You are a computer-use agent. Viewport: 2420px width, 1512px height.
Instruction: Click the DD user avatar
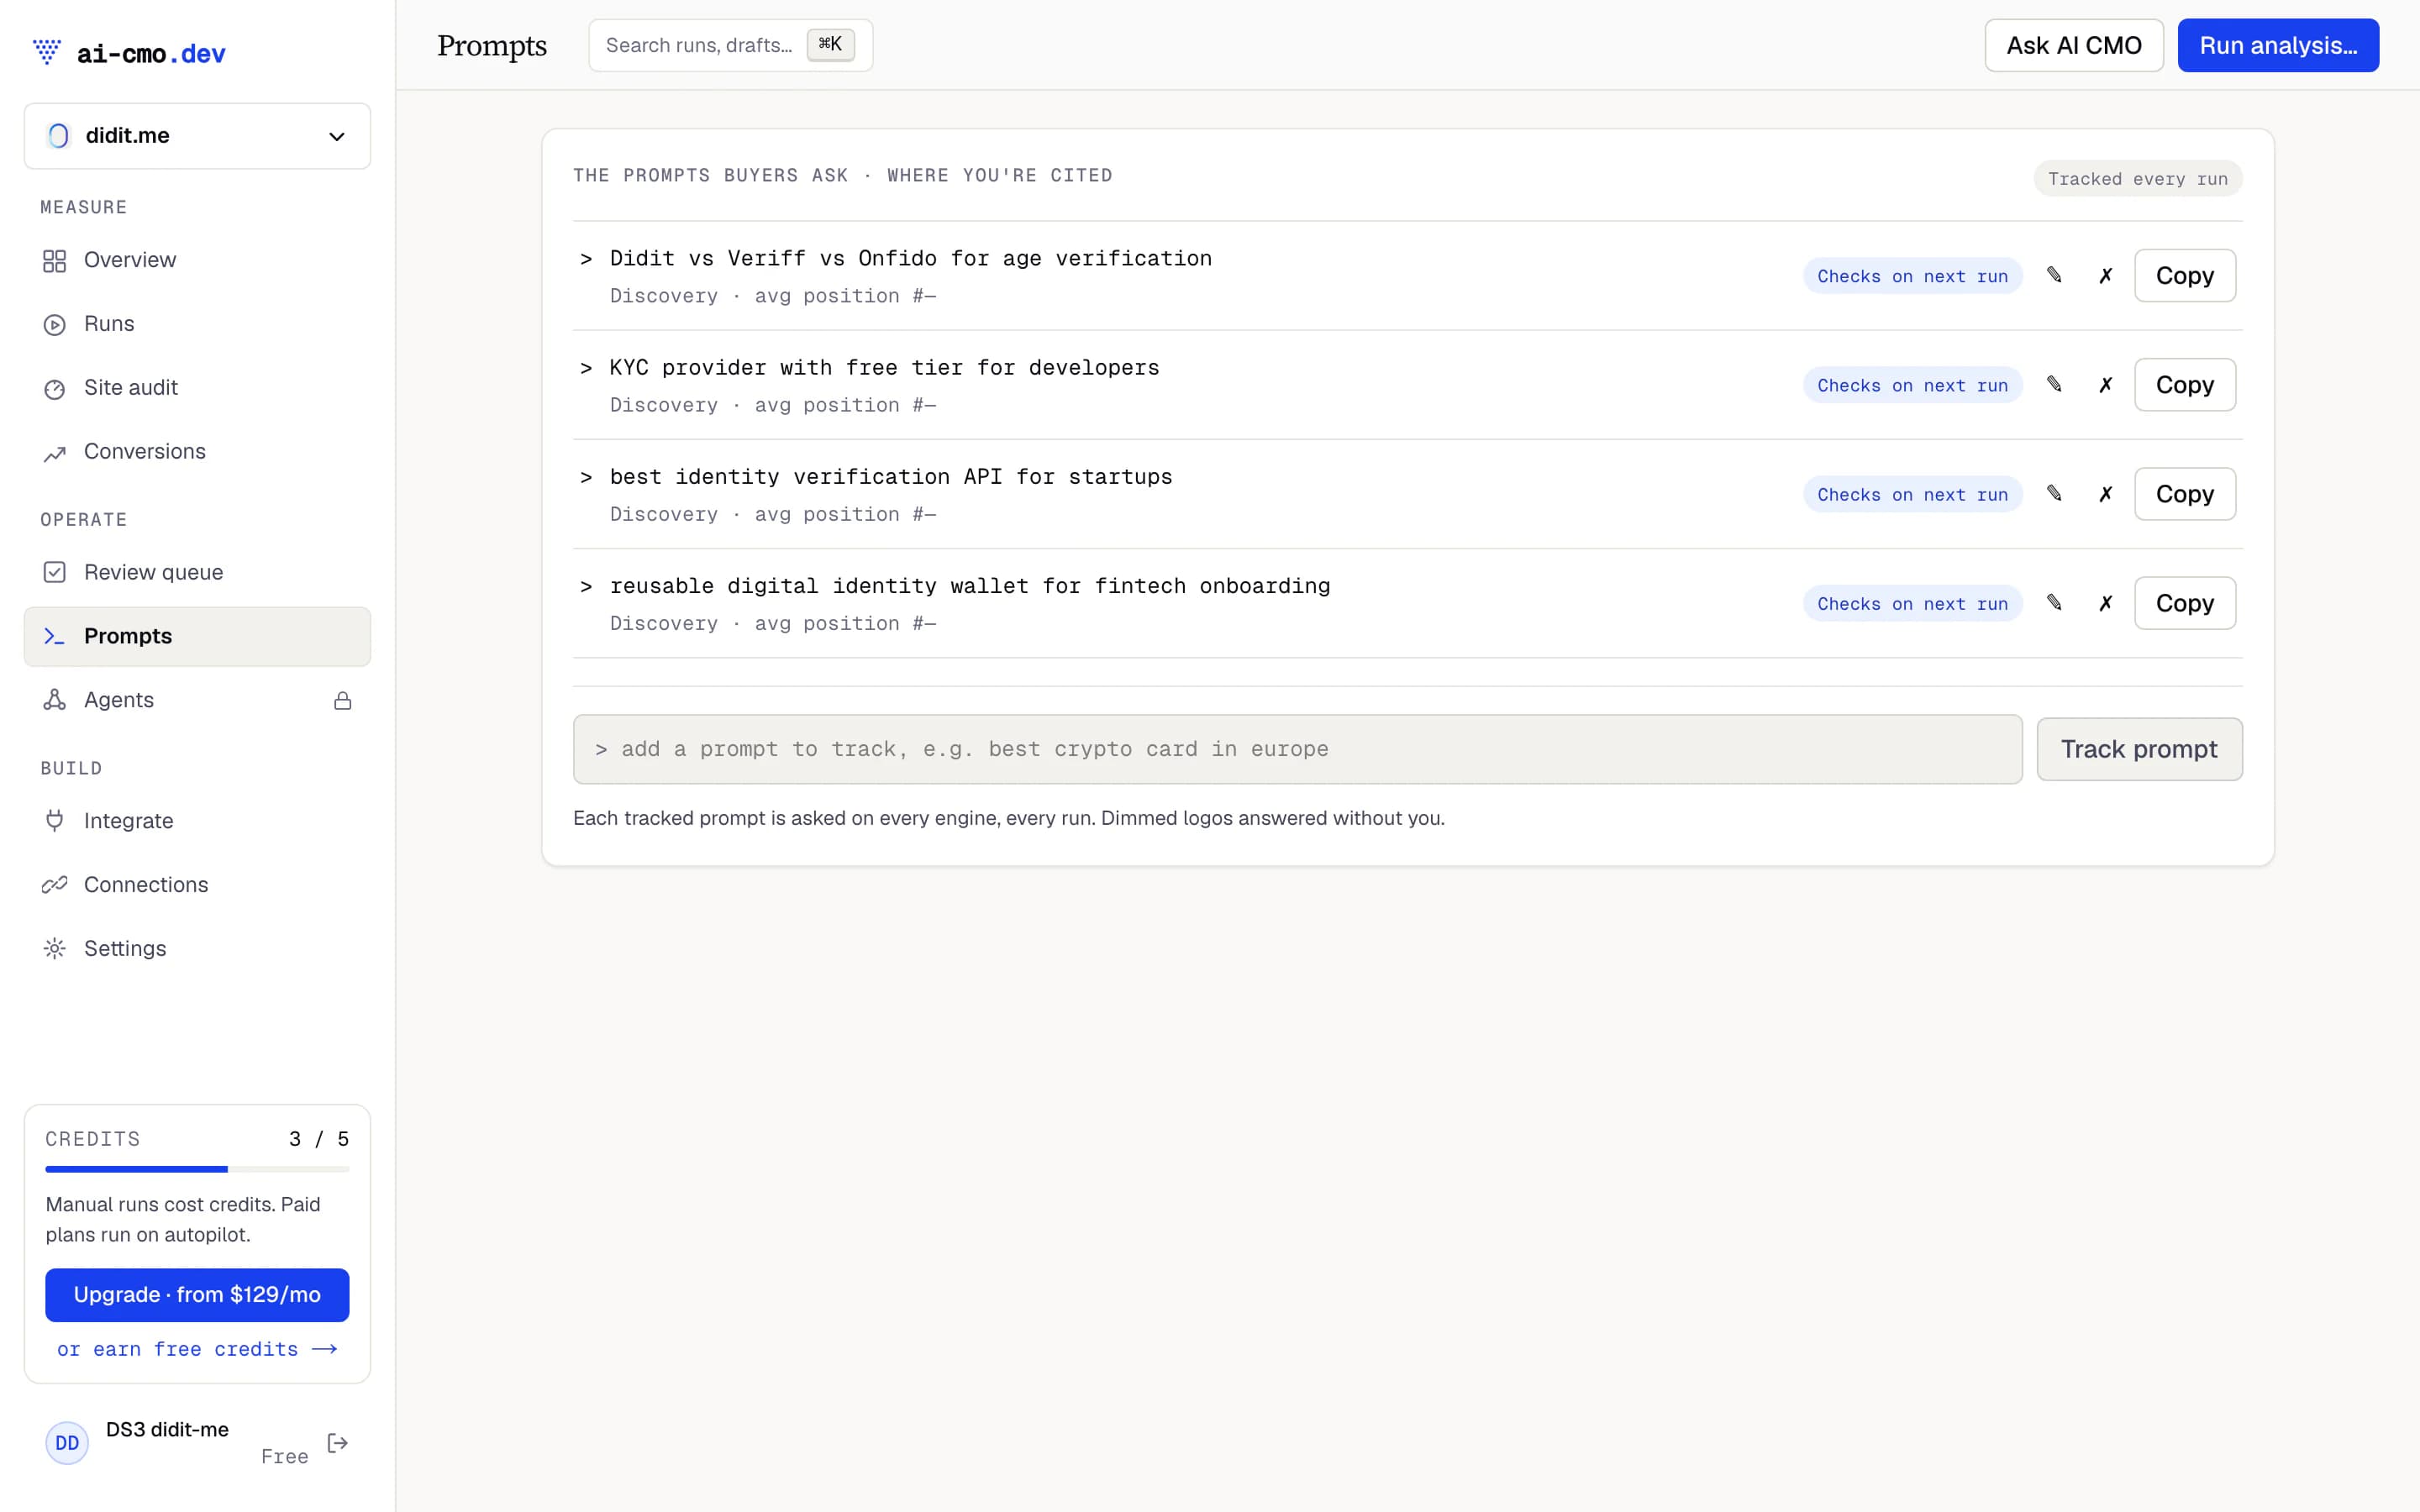tap(67, 1443)
